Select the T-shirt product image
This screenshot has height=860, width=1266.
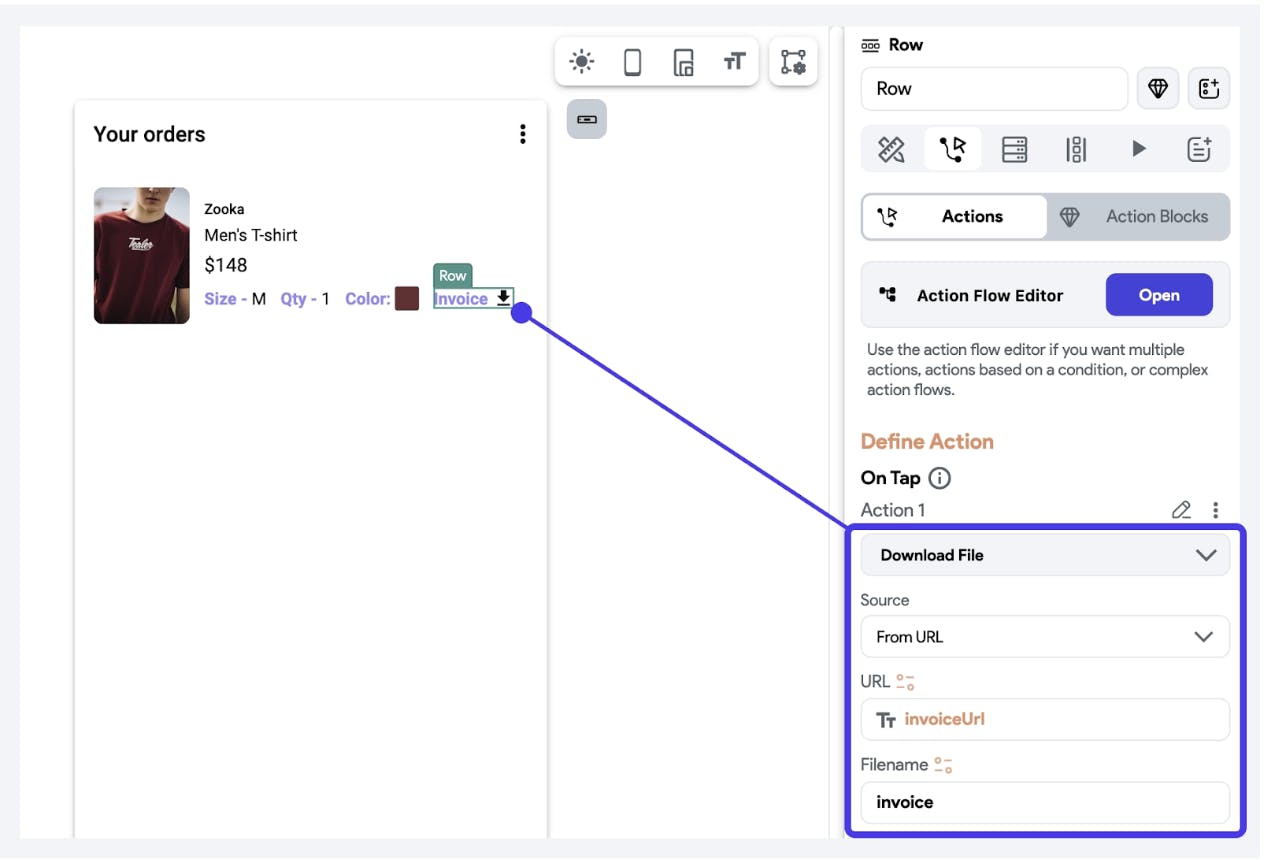(x=142, y=256)
